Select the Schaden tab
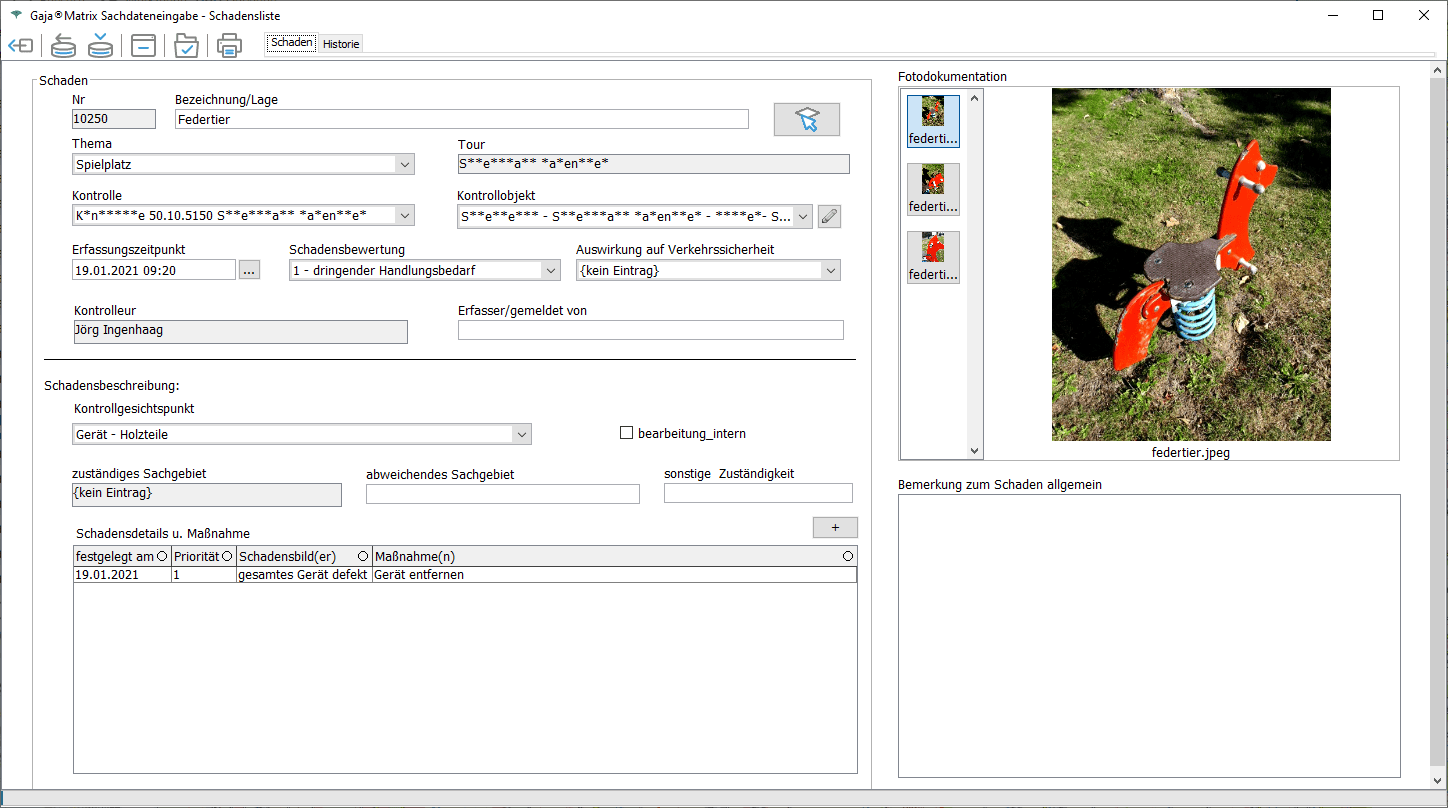The width and height of the screenshot is (1448, 808). coord(292,43)
